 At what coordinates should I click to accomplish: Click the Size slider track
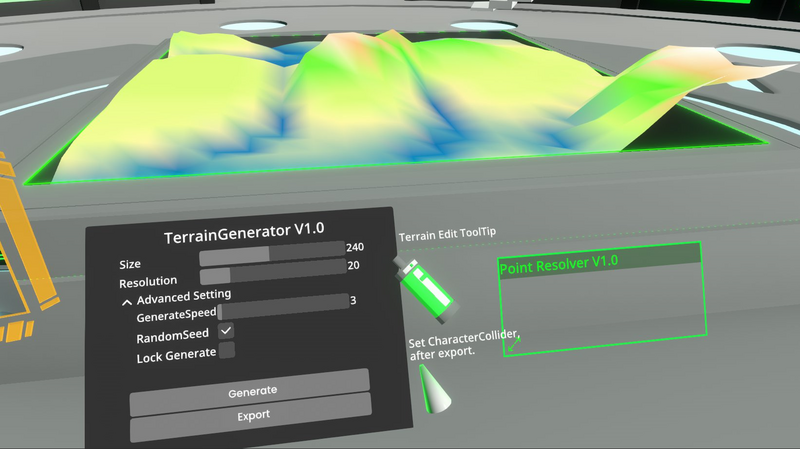tap(272, 255)
